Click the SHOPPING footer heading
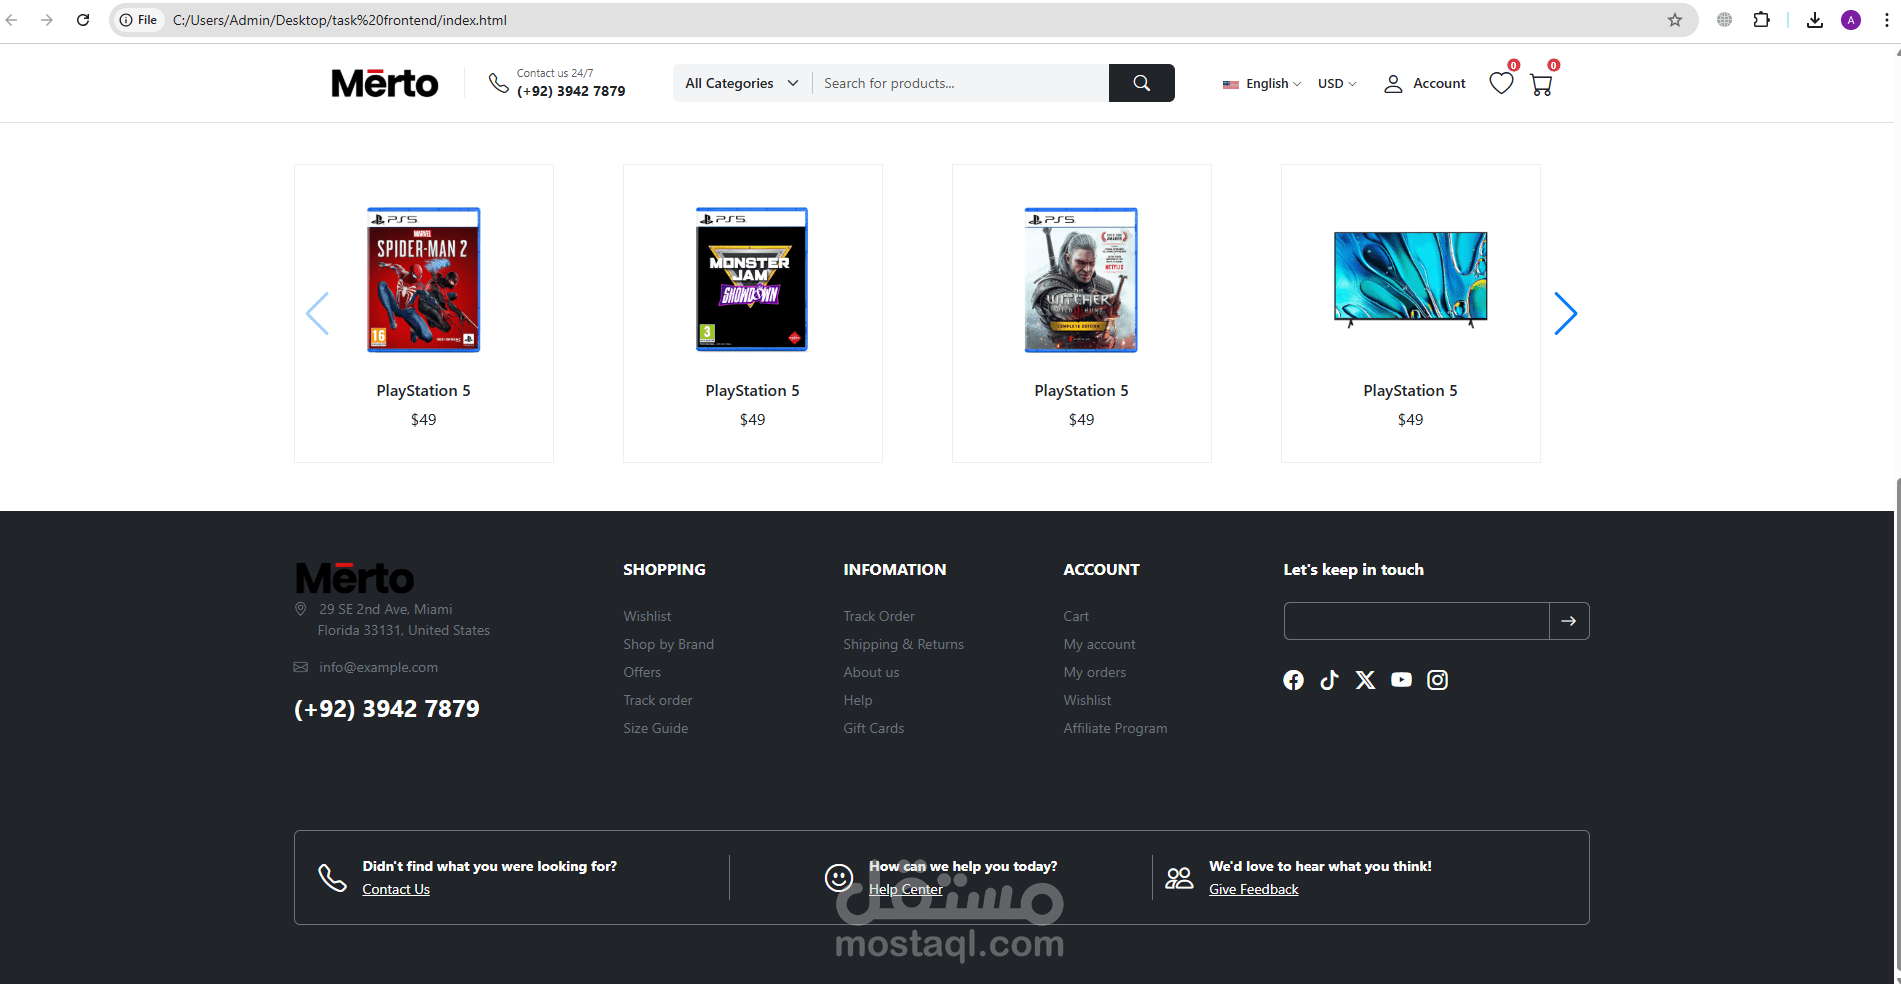This screenshot has width=1901, height=984. tap(664, 569)
